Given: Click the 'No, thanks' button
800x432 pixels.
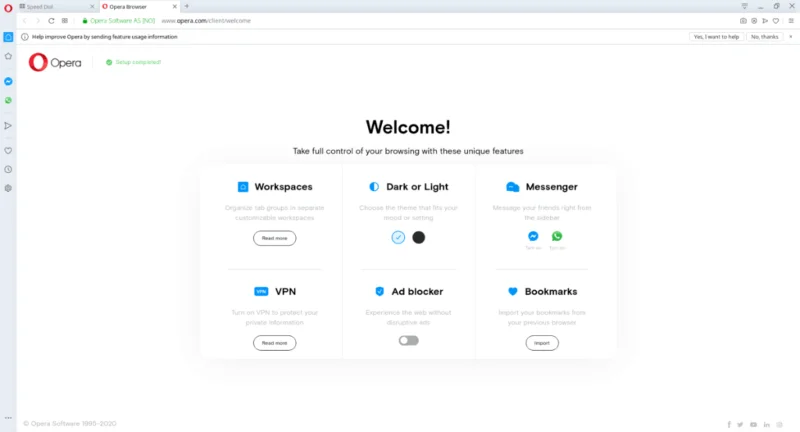Looking at the screenshot, I should (x=764, y=37).
